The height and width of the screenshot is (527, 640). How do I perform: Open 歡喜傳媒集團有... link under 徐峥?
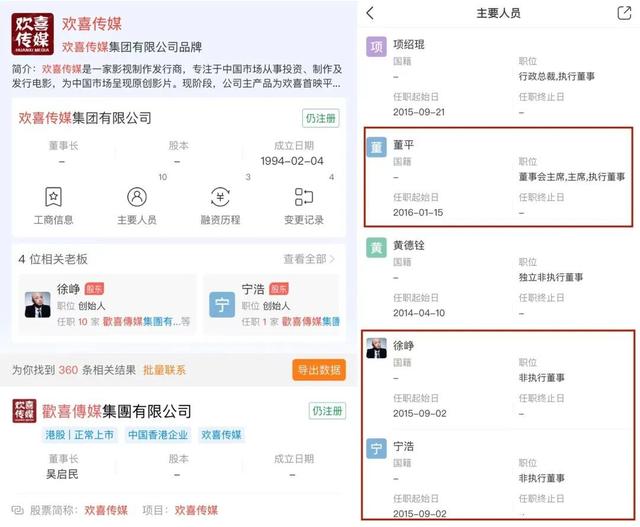[x=142, y=321]
